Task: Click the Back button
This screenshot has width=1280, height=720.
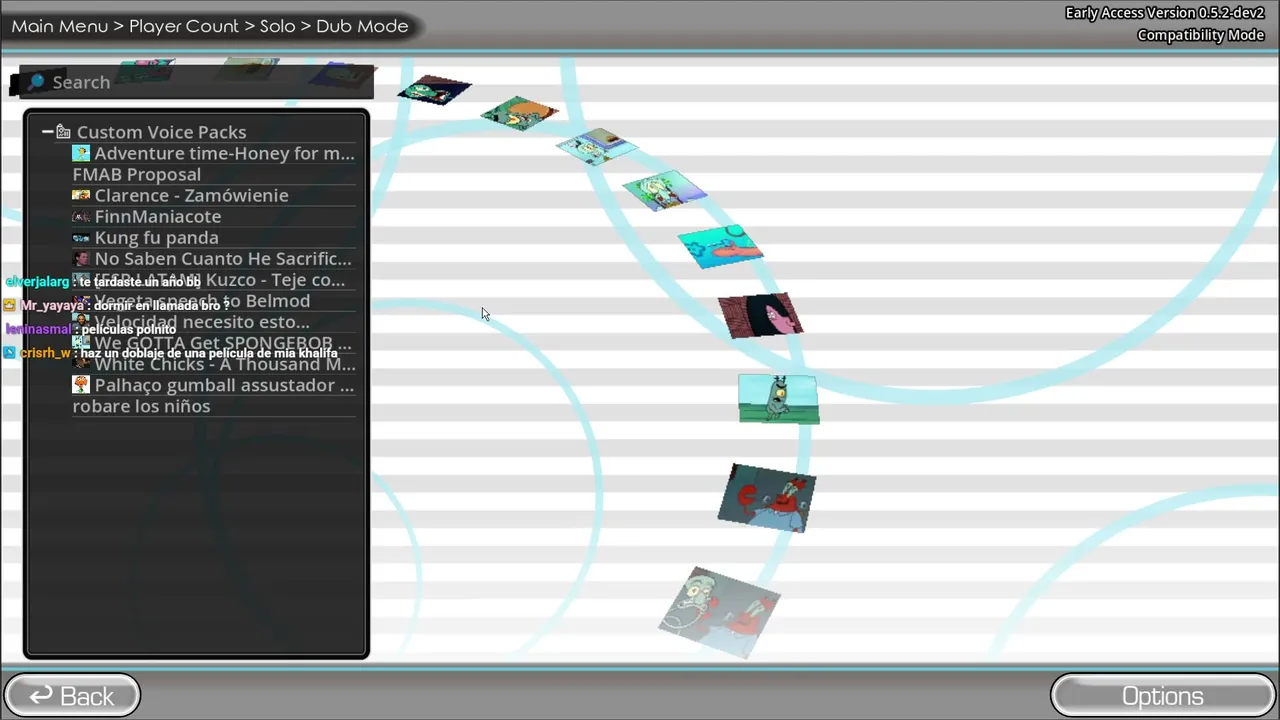Action: coord(72,696)
